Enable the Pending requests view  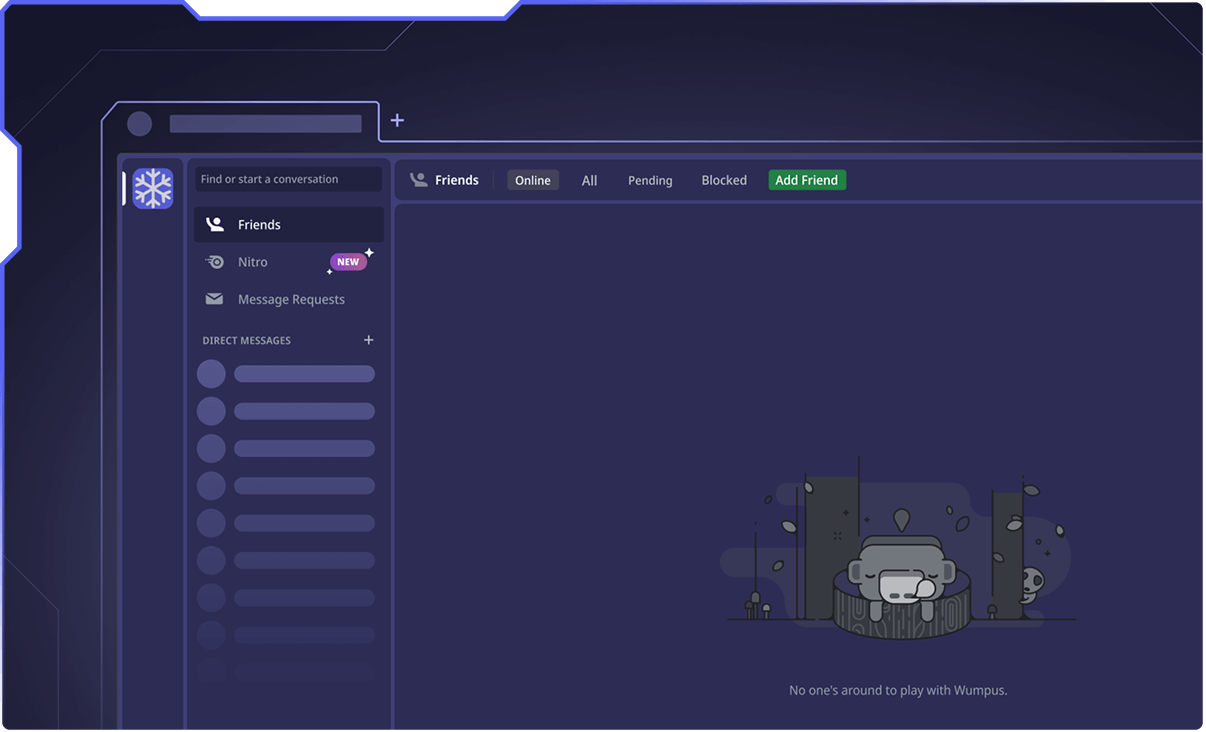coord(649,180)
